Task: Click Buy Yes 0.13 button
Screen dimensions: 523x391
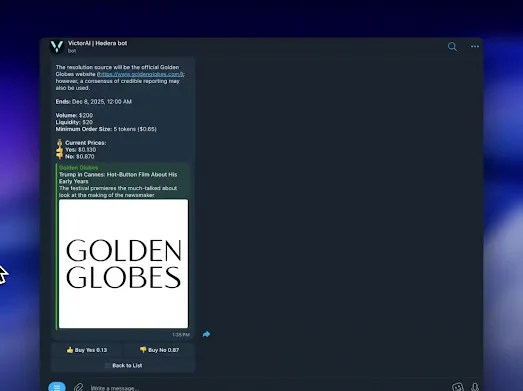Action: coord(87,350)
